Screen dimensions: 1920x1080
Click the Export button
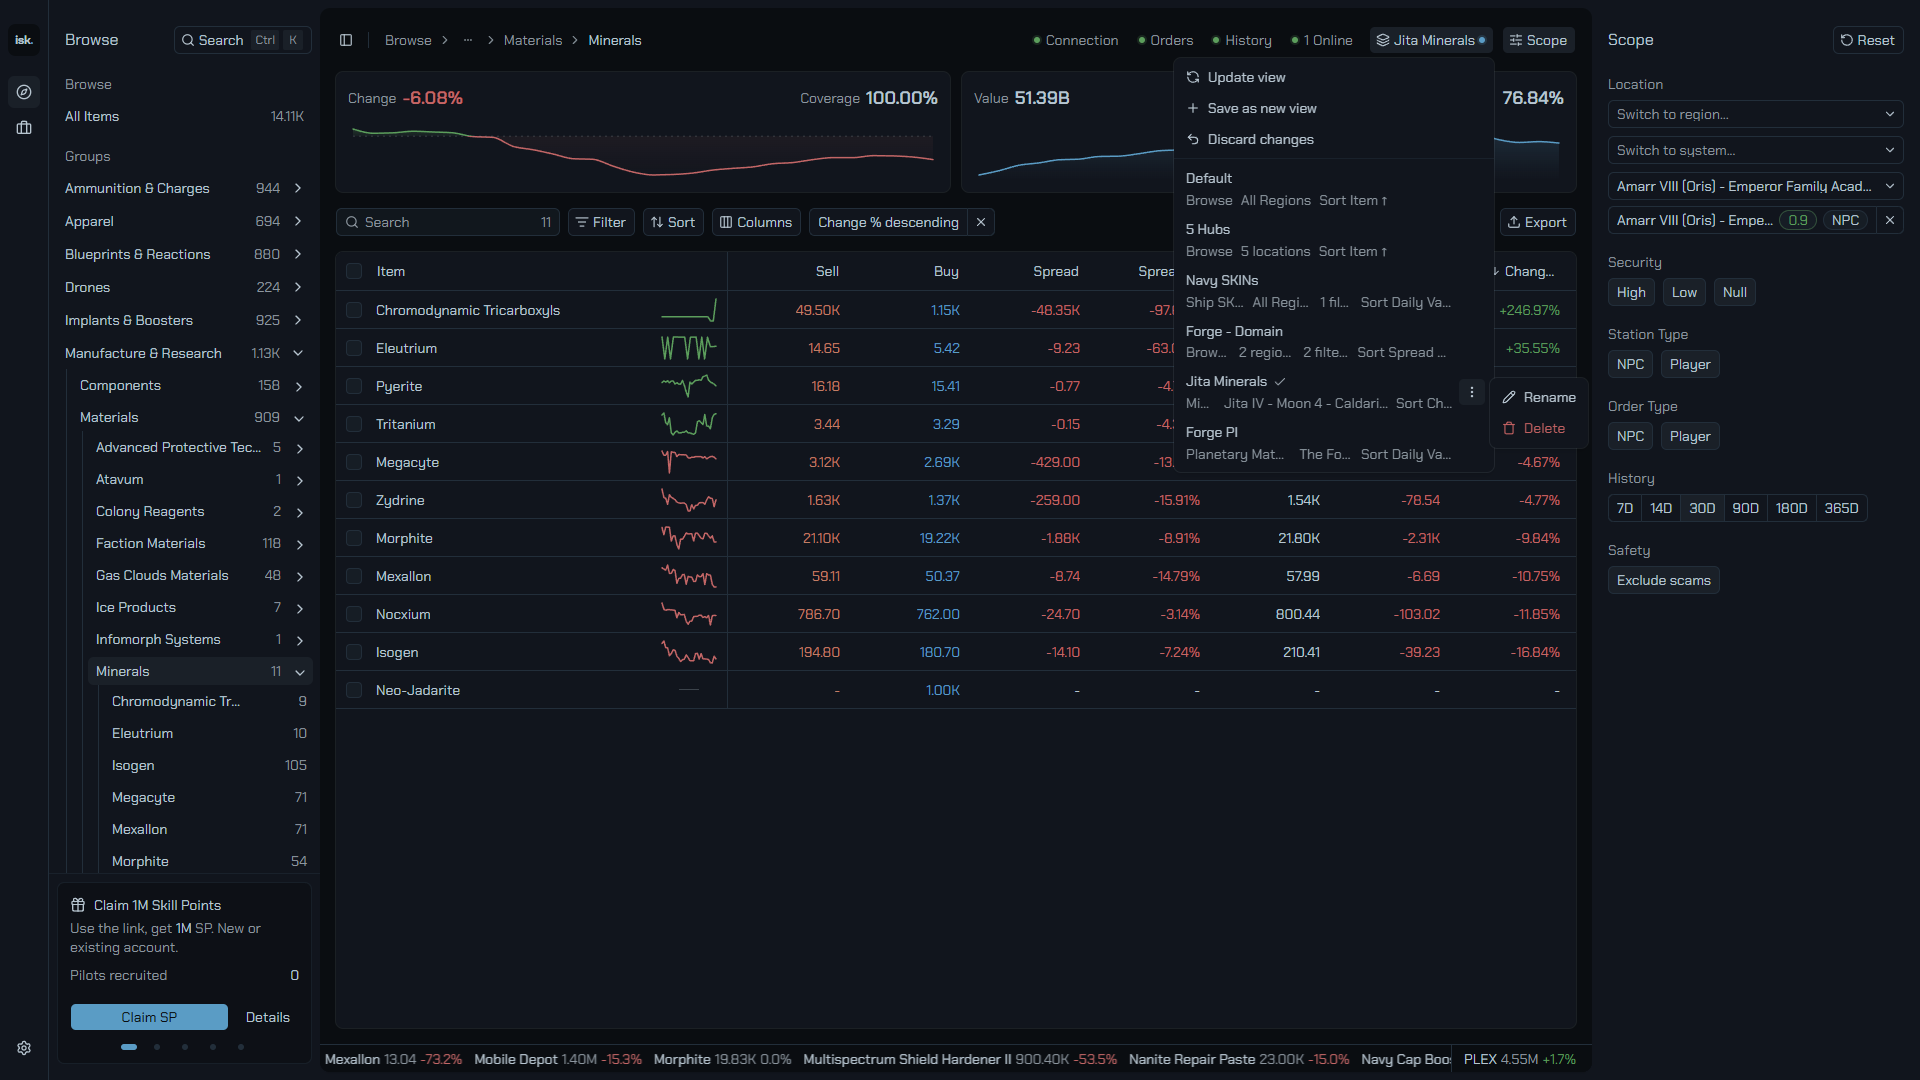point(1537,222)
